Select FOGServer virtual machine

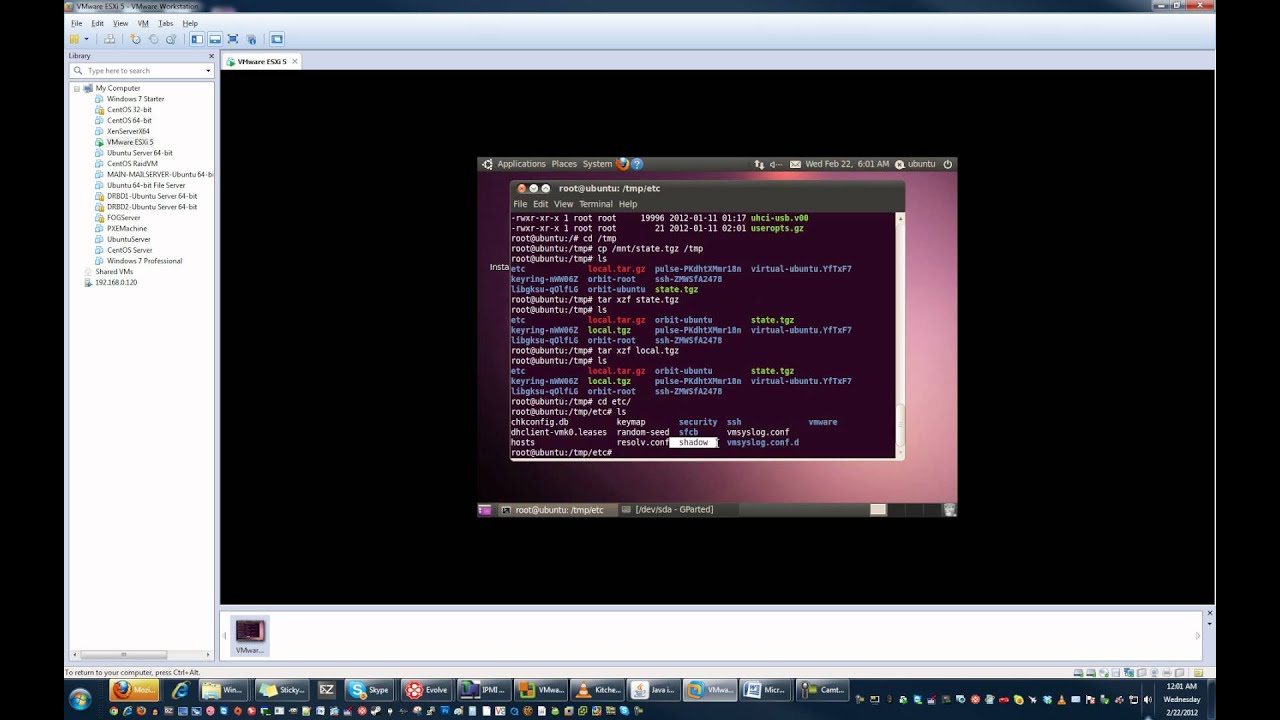[x=123, y=217]
